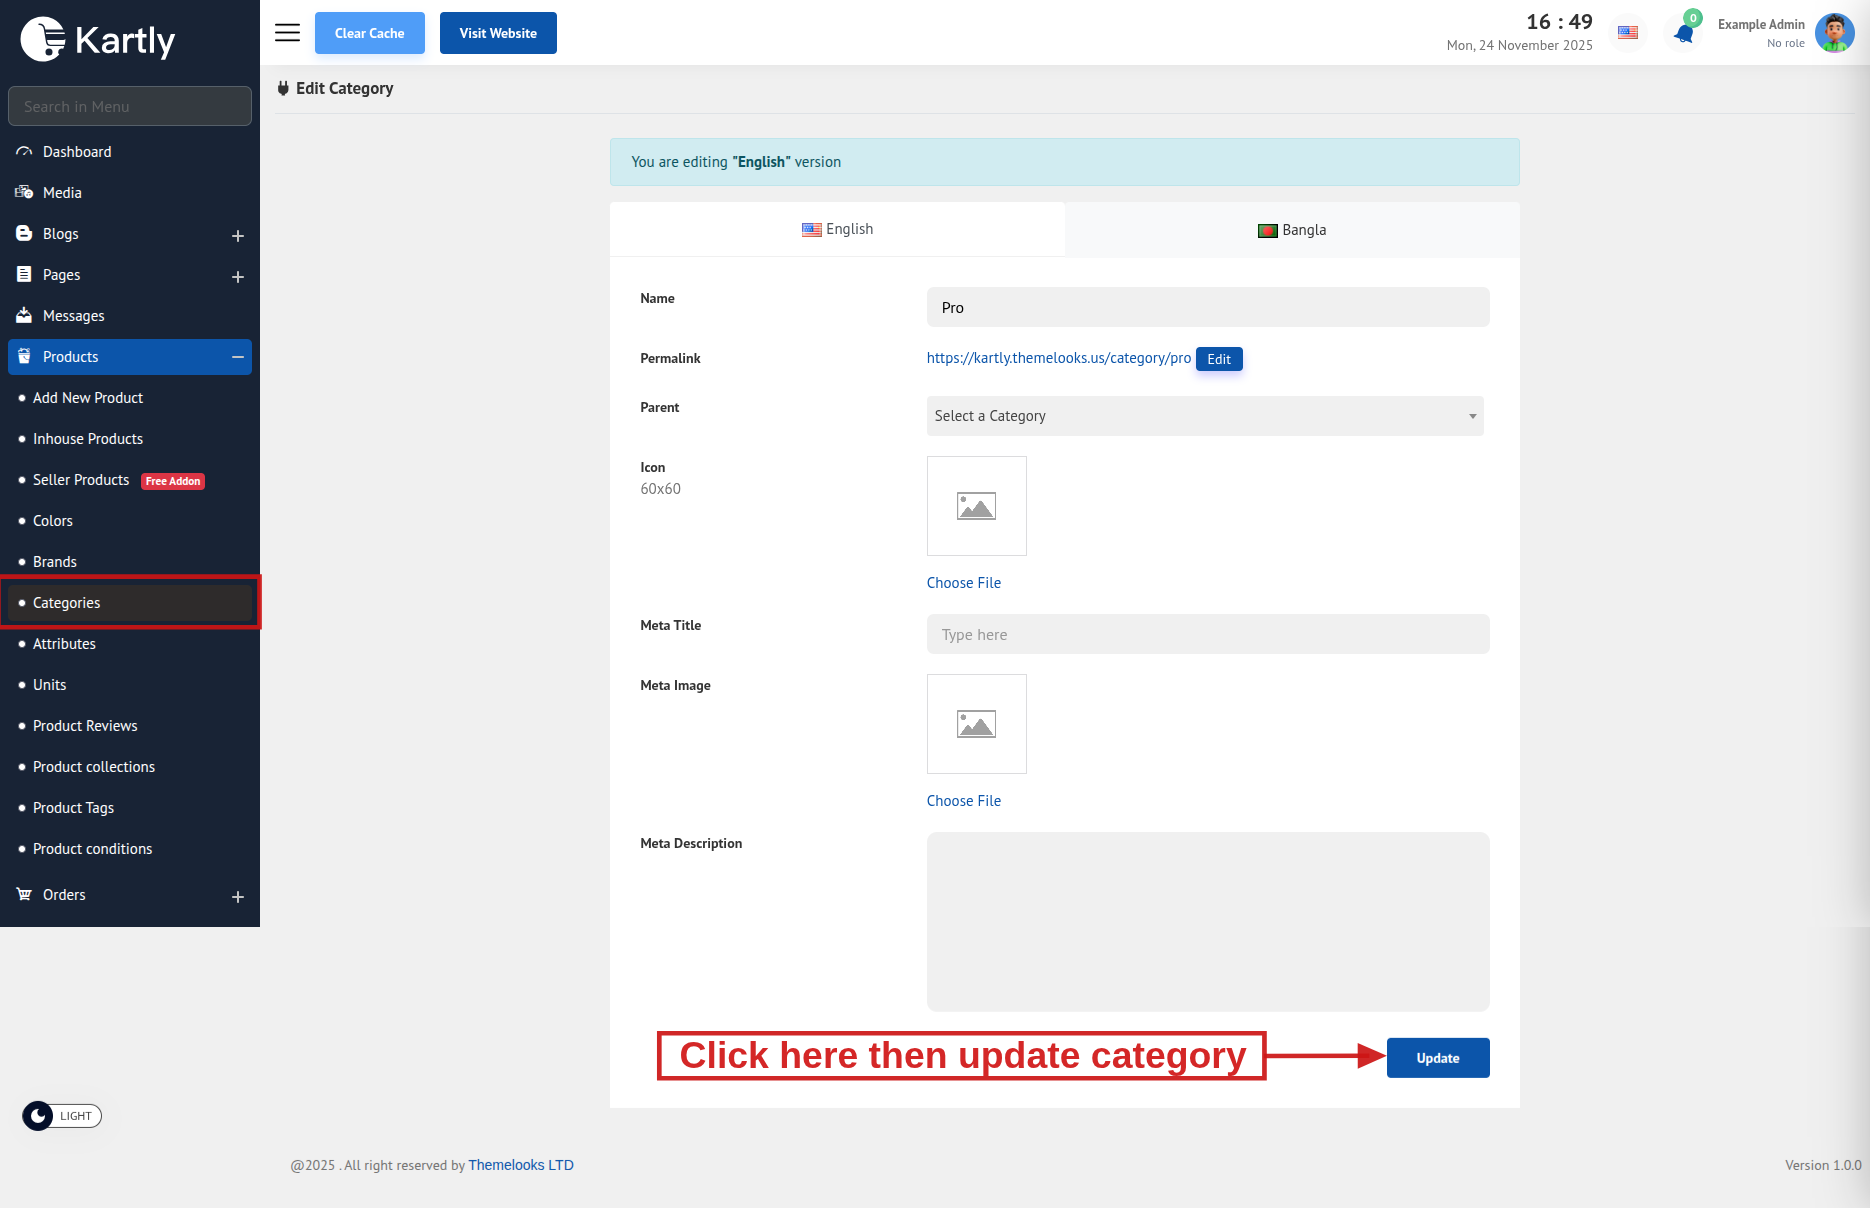Open the notifications bell icon
Image resolution: width=1870 pixels, height=1208 pixels.
point(1684,34)
